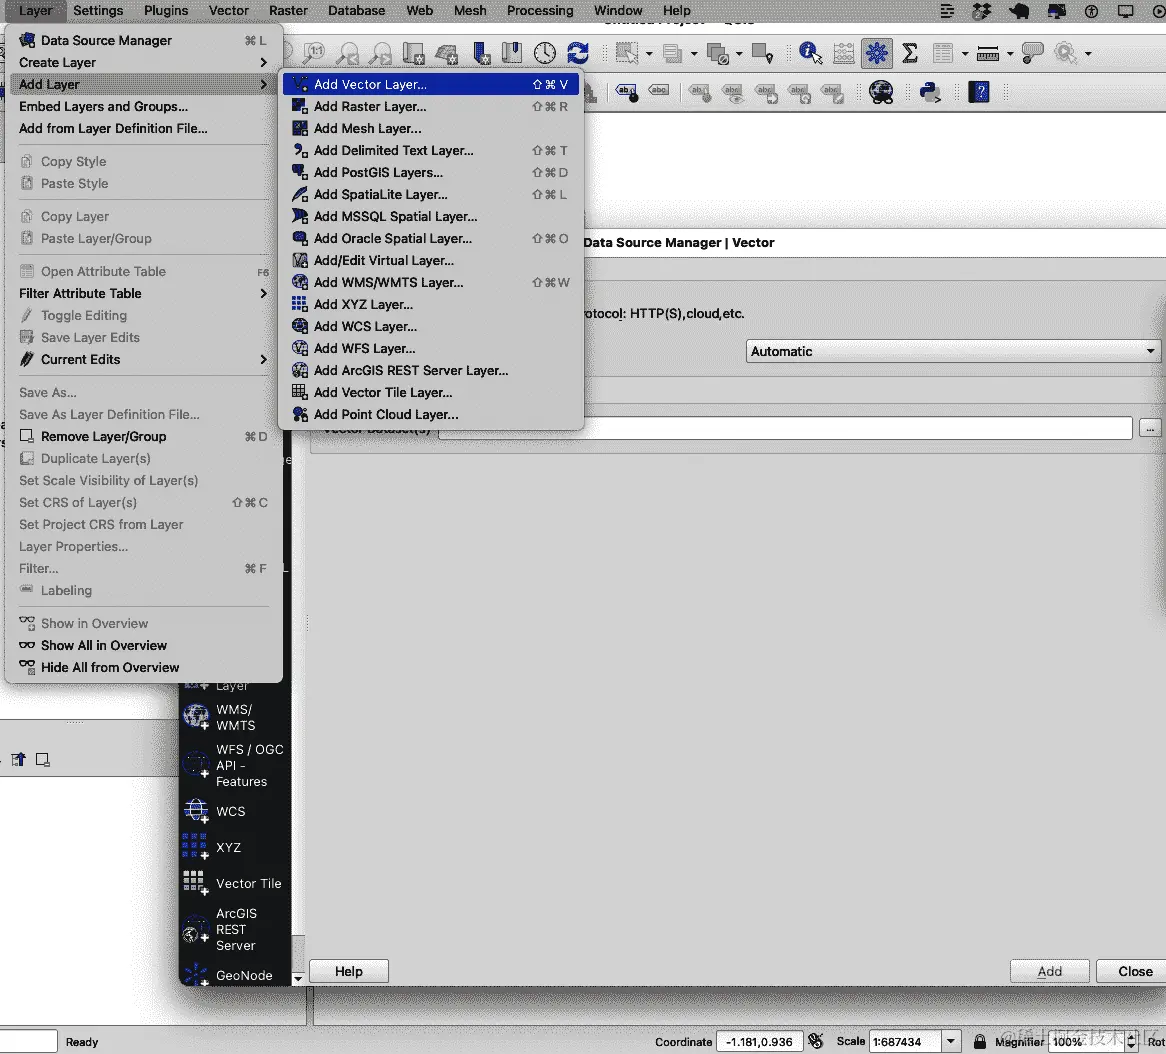
Task: Click the Help Contents book icon
Action: pos(979,92)
